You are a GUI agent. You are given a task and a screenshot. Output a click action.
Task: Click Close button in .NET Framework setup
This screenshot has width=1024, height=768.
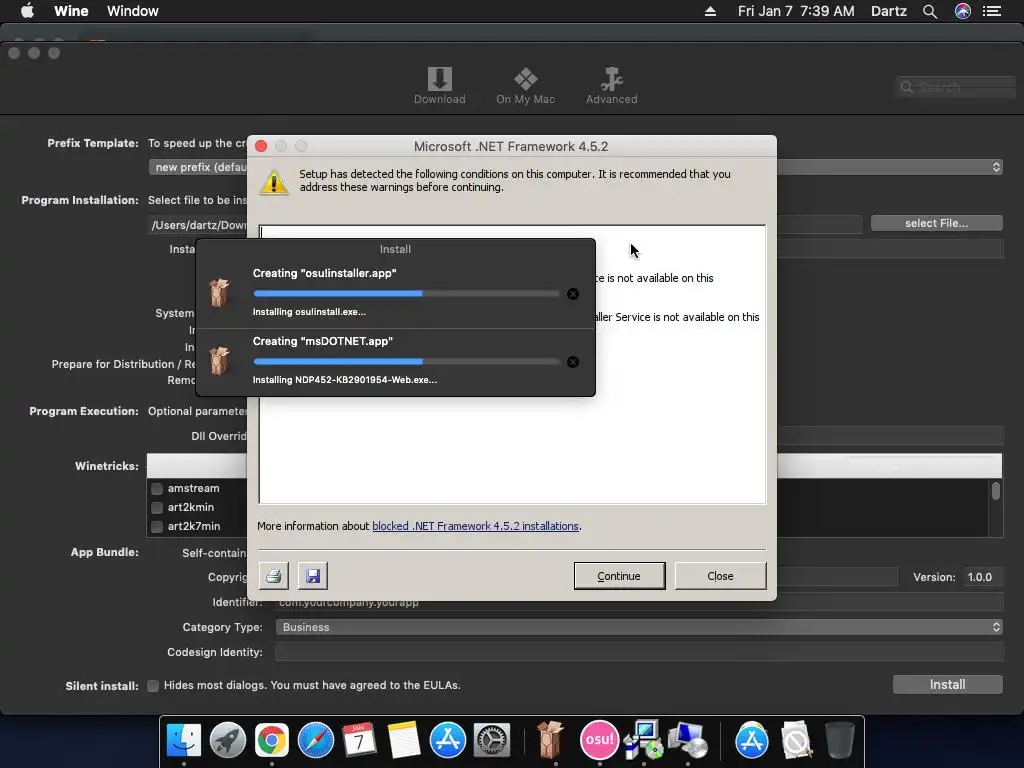point(720,576)
